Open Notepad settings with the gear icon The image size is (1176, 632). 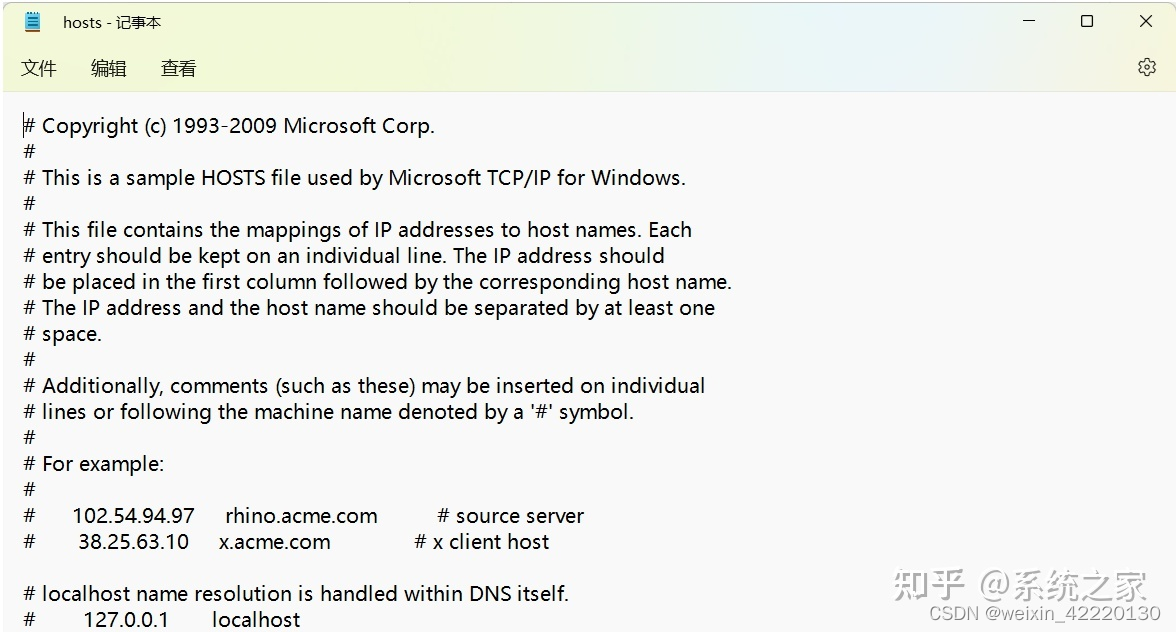[x=1146, y=67]
